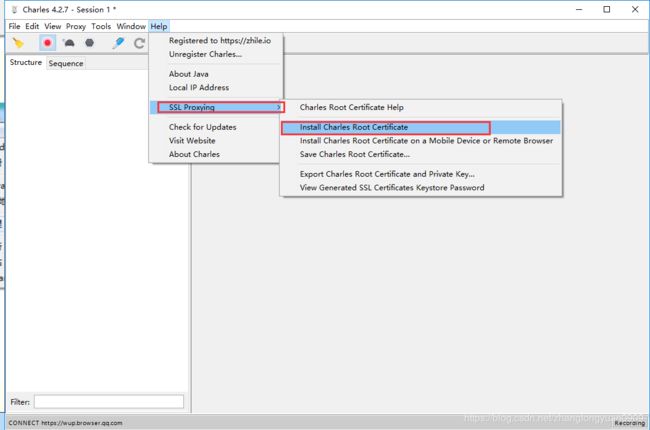Toggle the red Record button
650x430 pixels.
47,43
